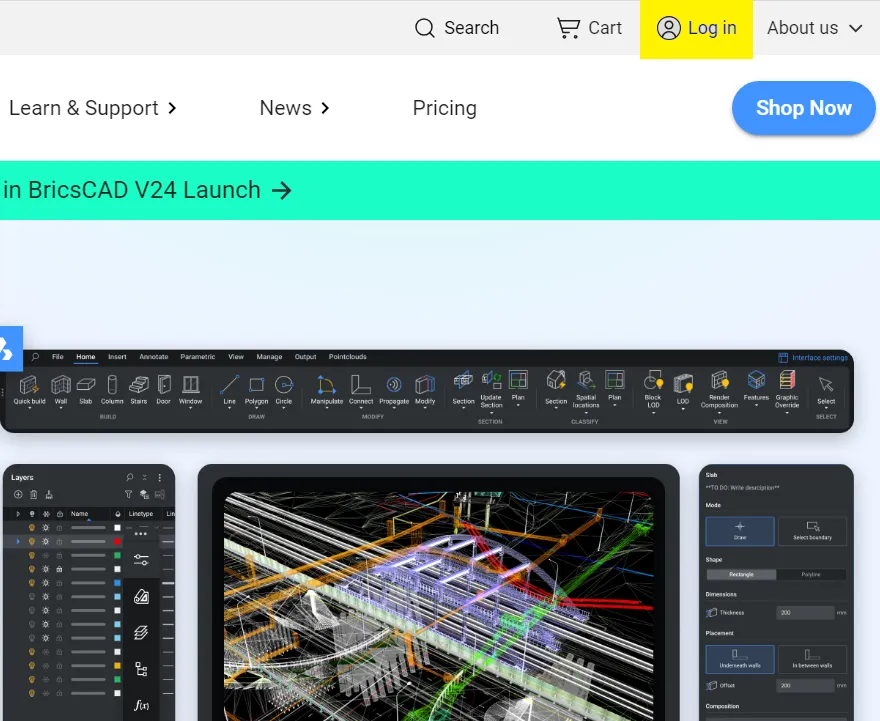Switch to the Insert ribbon tab
880x721 pixels.
[117, 357]
